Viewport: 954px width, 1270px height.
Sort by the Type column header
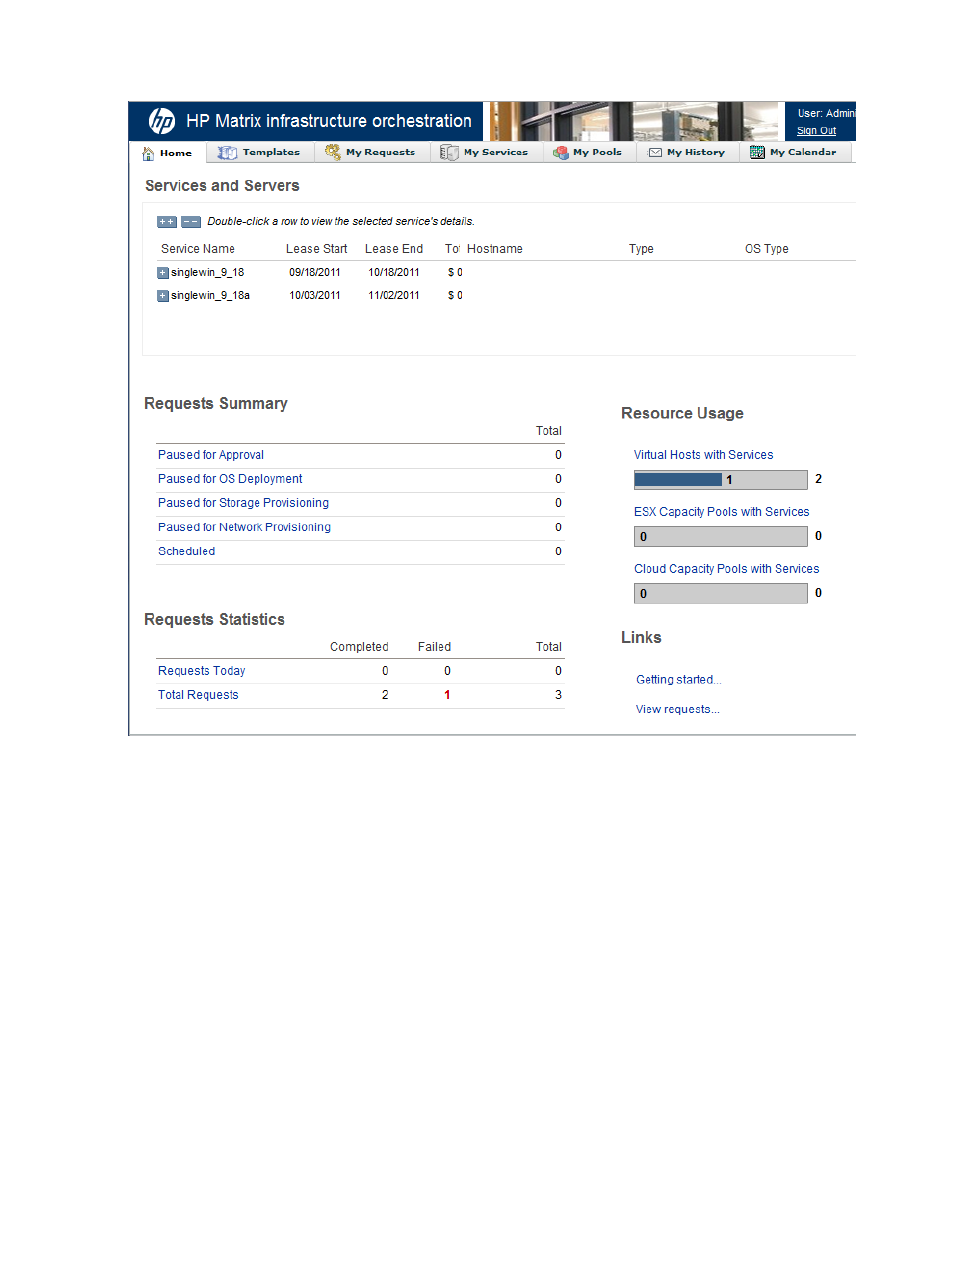[641, 249]
